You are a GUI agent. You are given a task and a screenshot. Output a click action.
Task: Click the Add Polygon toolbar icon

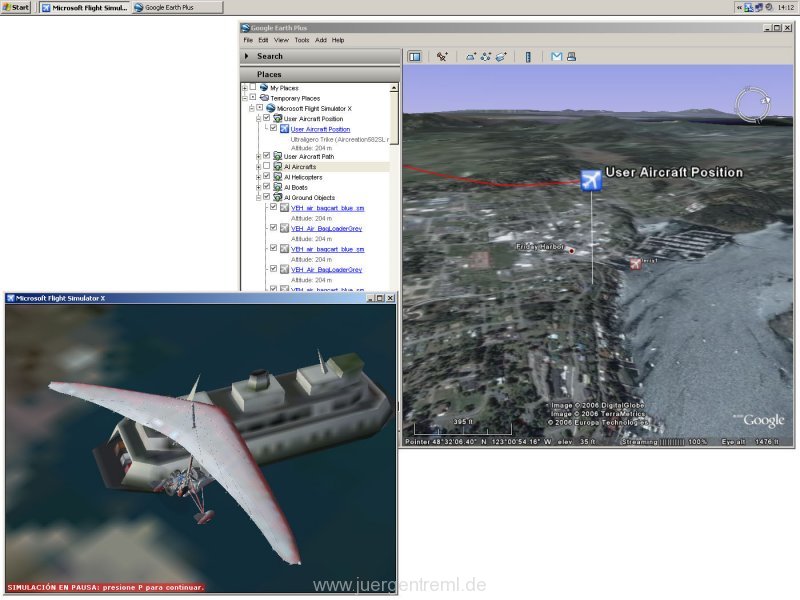tap(471, 57)
